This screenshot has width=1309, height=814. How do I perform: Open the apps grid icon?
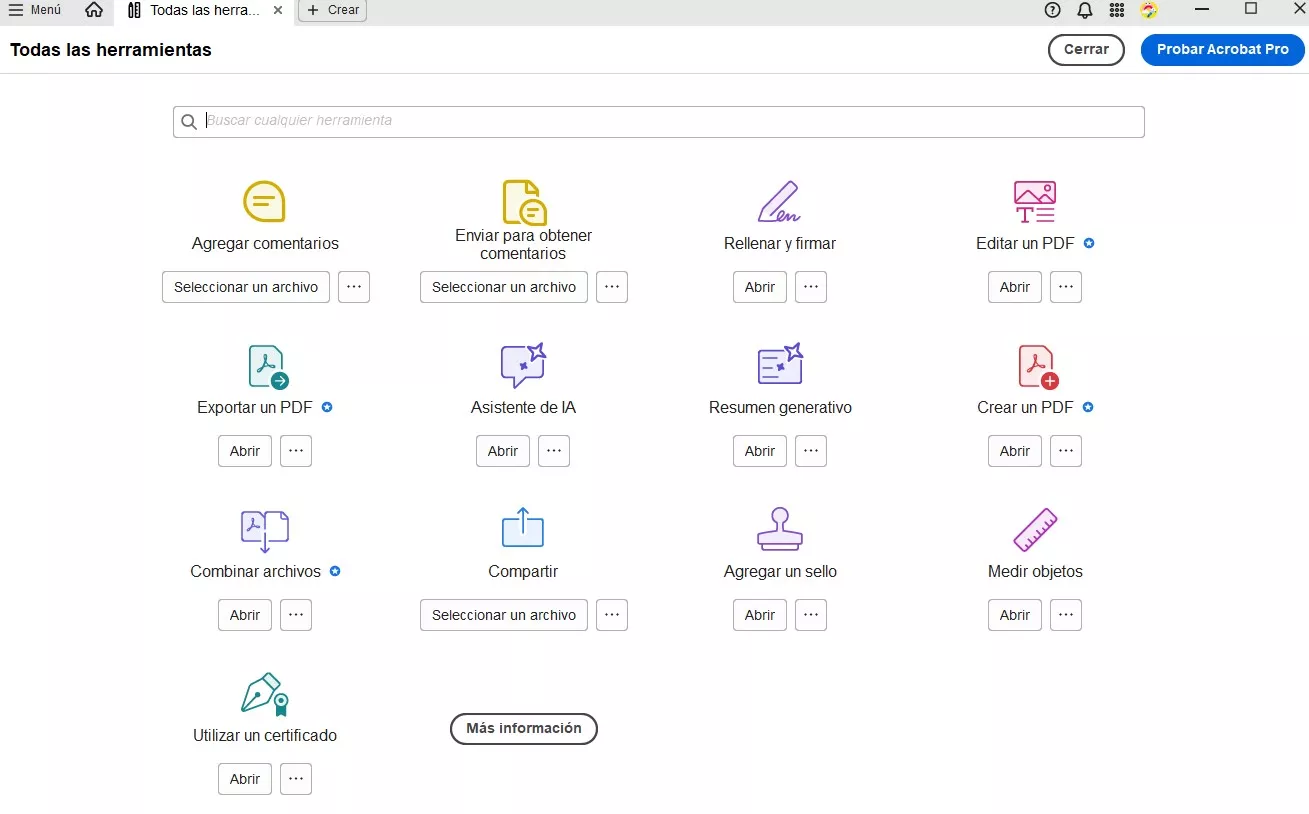[1117, 10]
